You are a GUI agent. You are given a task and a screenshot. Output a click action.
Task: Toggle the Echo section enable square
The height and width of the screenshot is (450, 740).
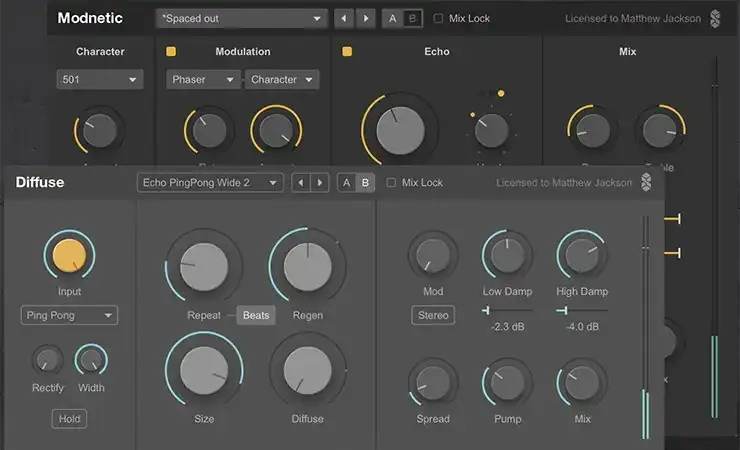coord(347,51)
